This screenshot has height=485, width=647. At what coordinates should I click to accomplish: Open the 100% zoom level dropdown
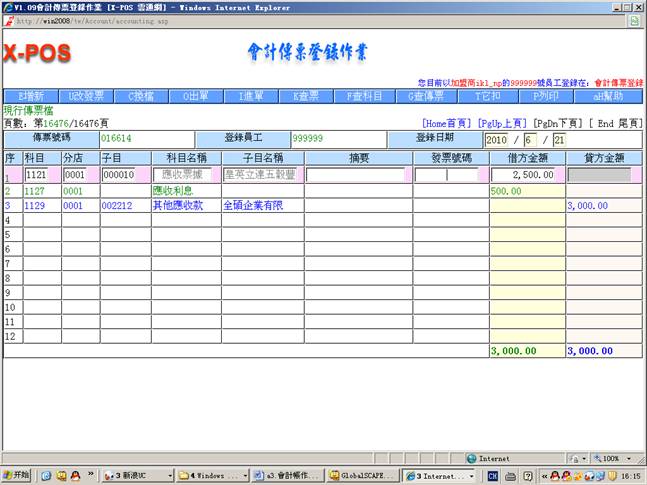612,458
